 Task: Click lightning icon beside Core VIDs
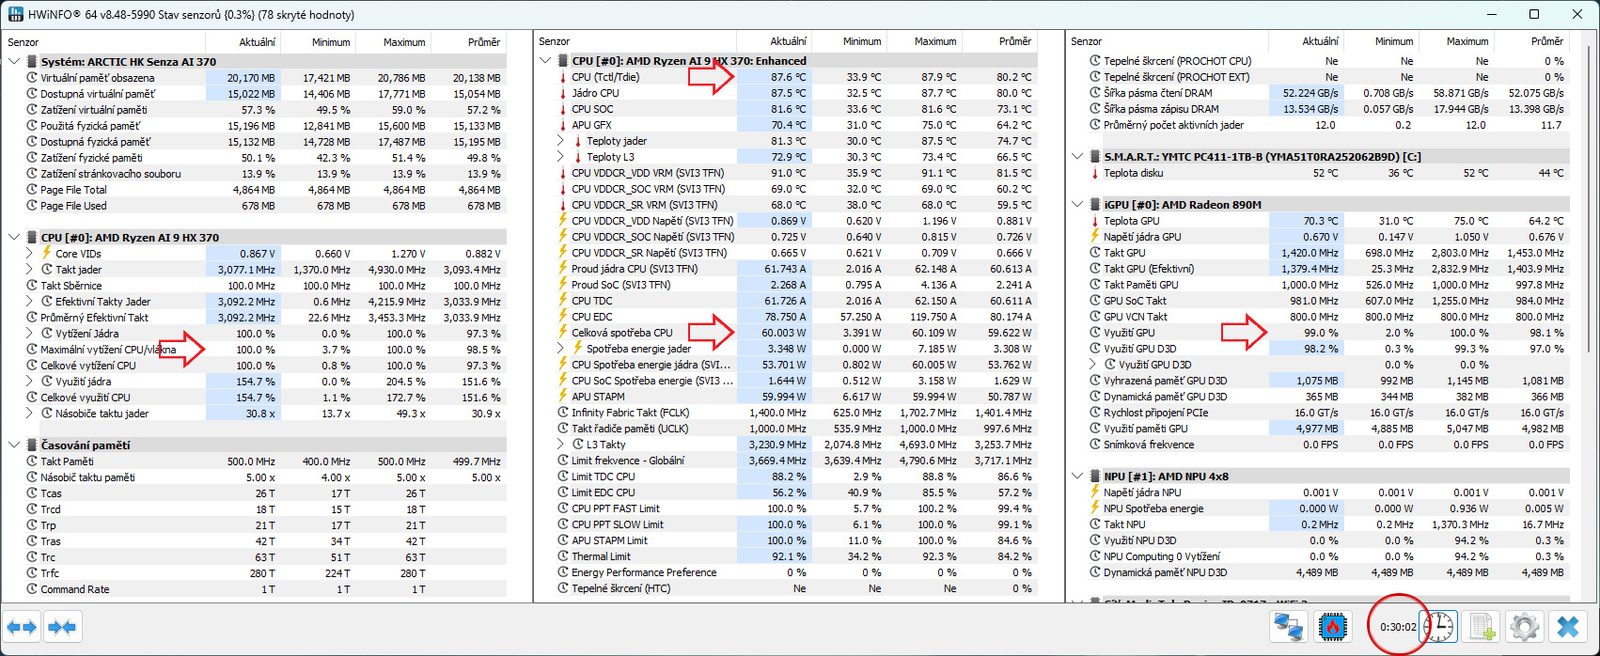tap(46, 254)
